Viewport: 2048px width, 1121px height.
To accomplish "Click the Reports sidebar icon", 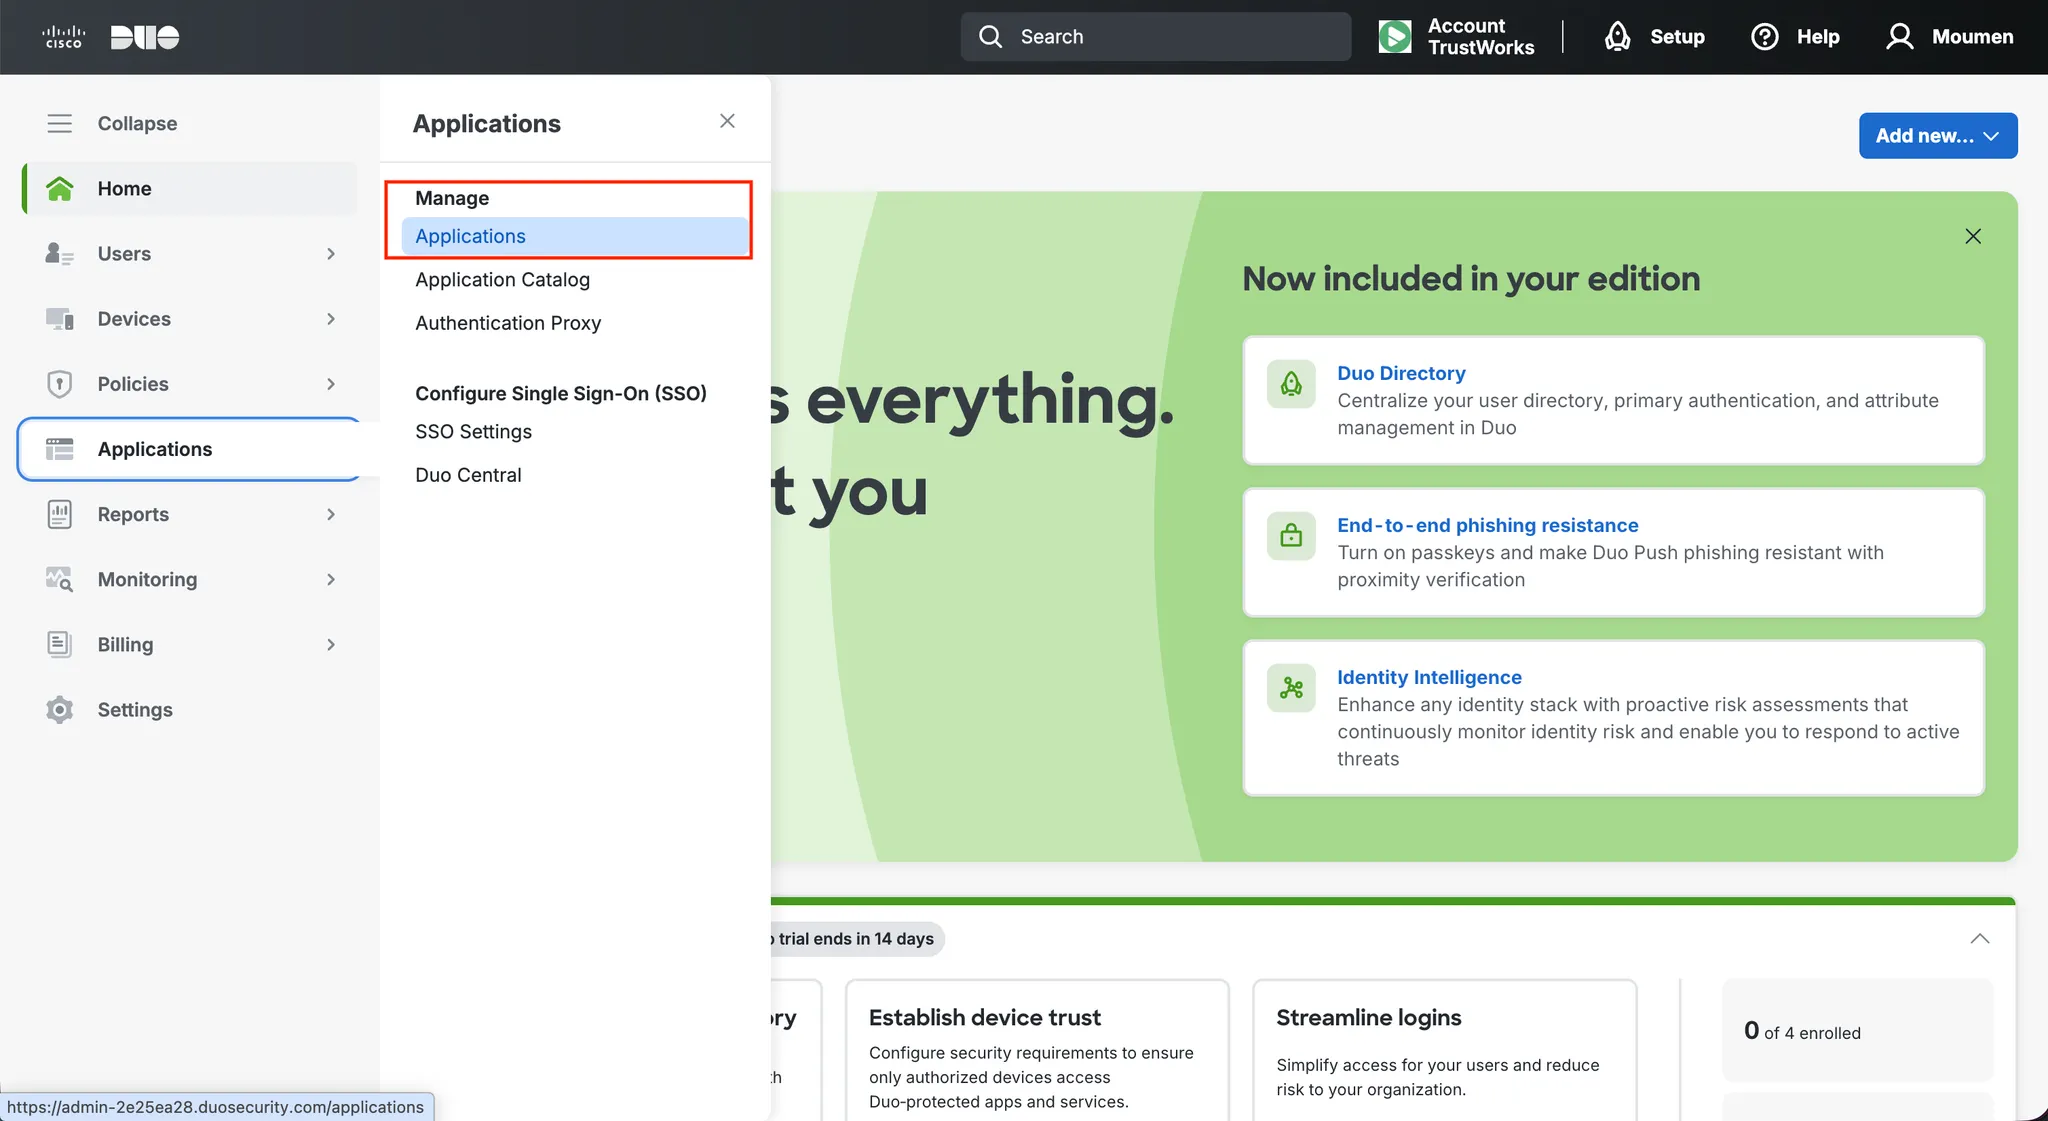I will tap(60, 514).
